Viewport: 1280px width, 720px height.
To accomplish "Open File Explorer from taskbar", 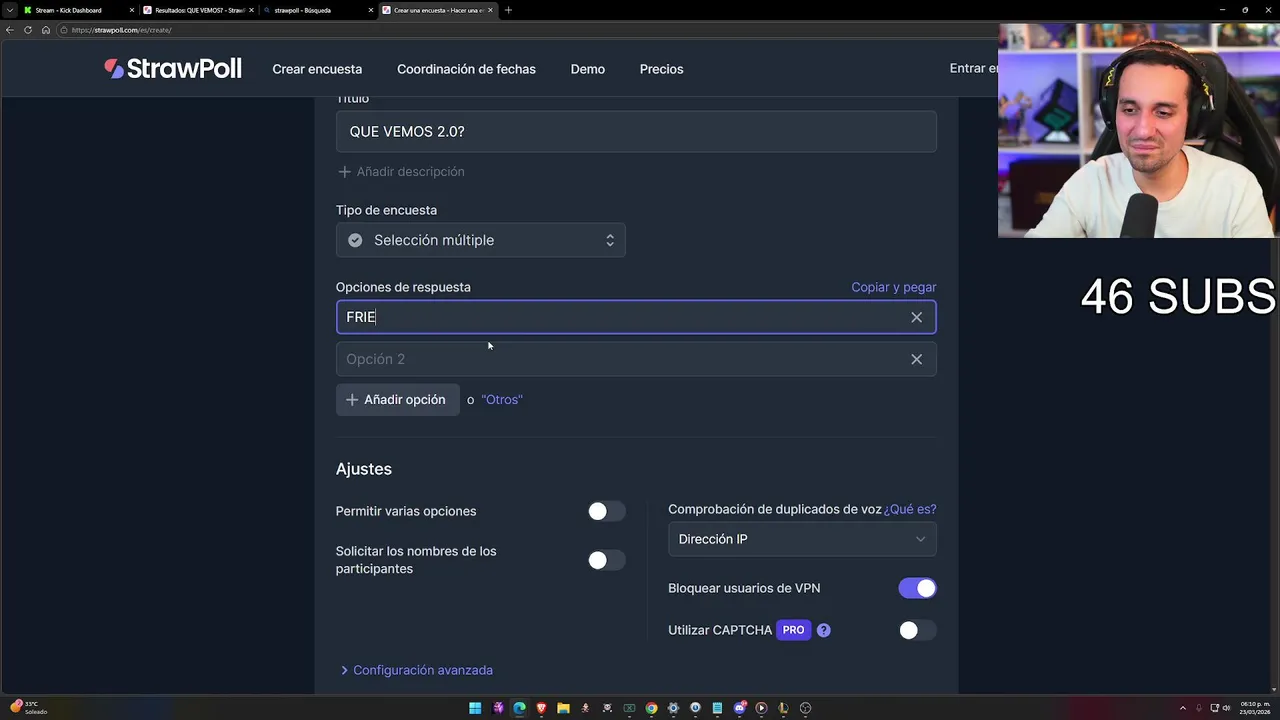I will 563,708.
